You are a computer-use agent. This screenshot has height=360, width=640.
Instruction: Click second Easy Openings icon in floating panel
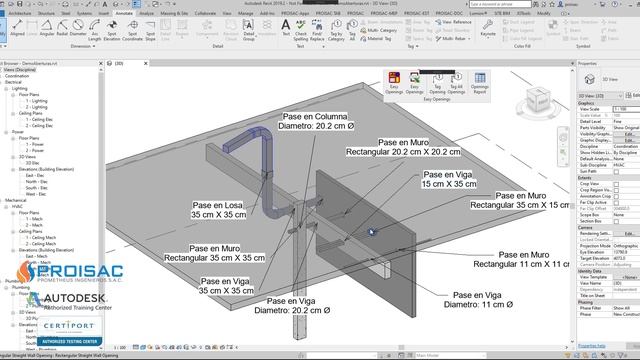tap(414, 83)
